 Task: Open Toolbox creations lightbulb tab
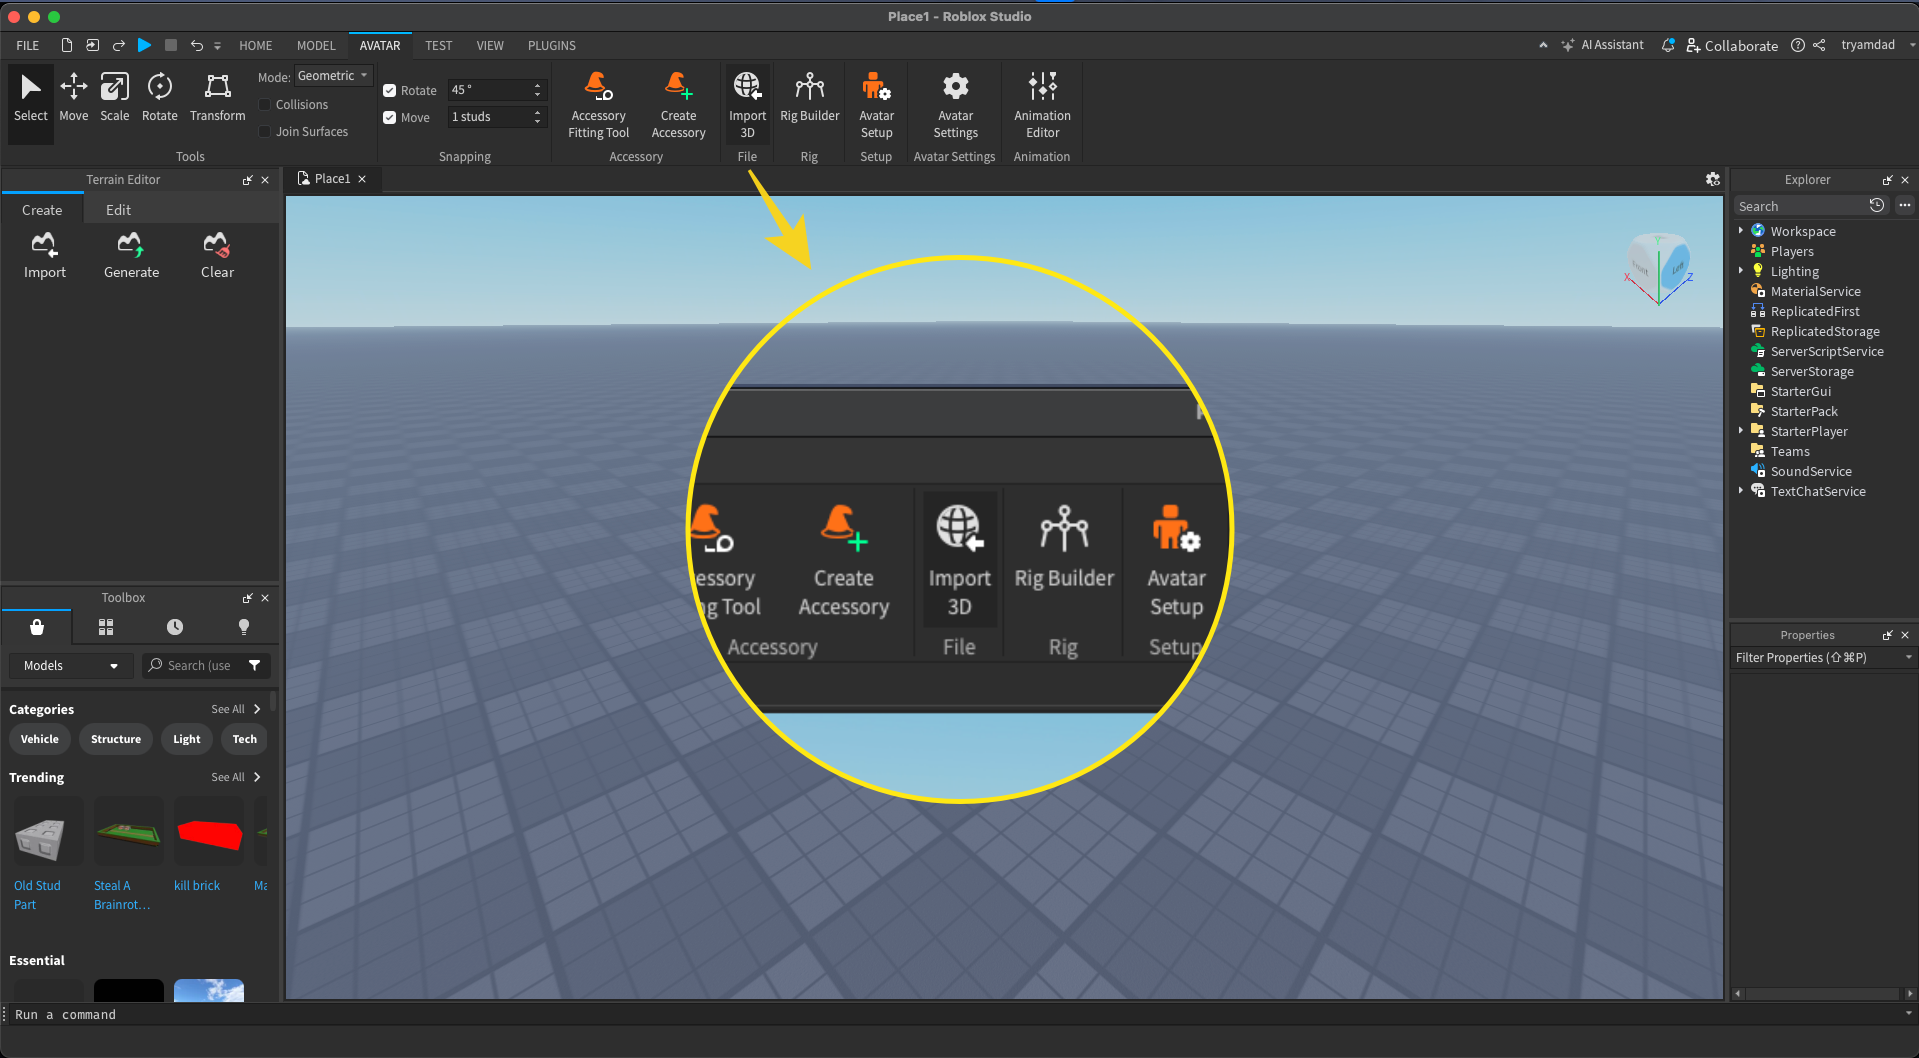coord(244,627)
